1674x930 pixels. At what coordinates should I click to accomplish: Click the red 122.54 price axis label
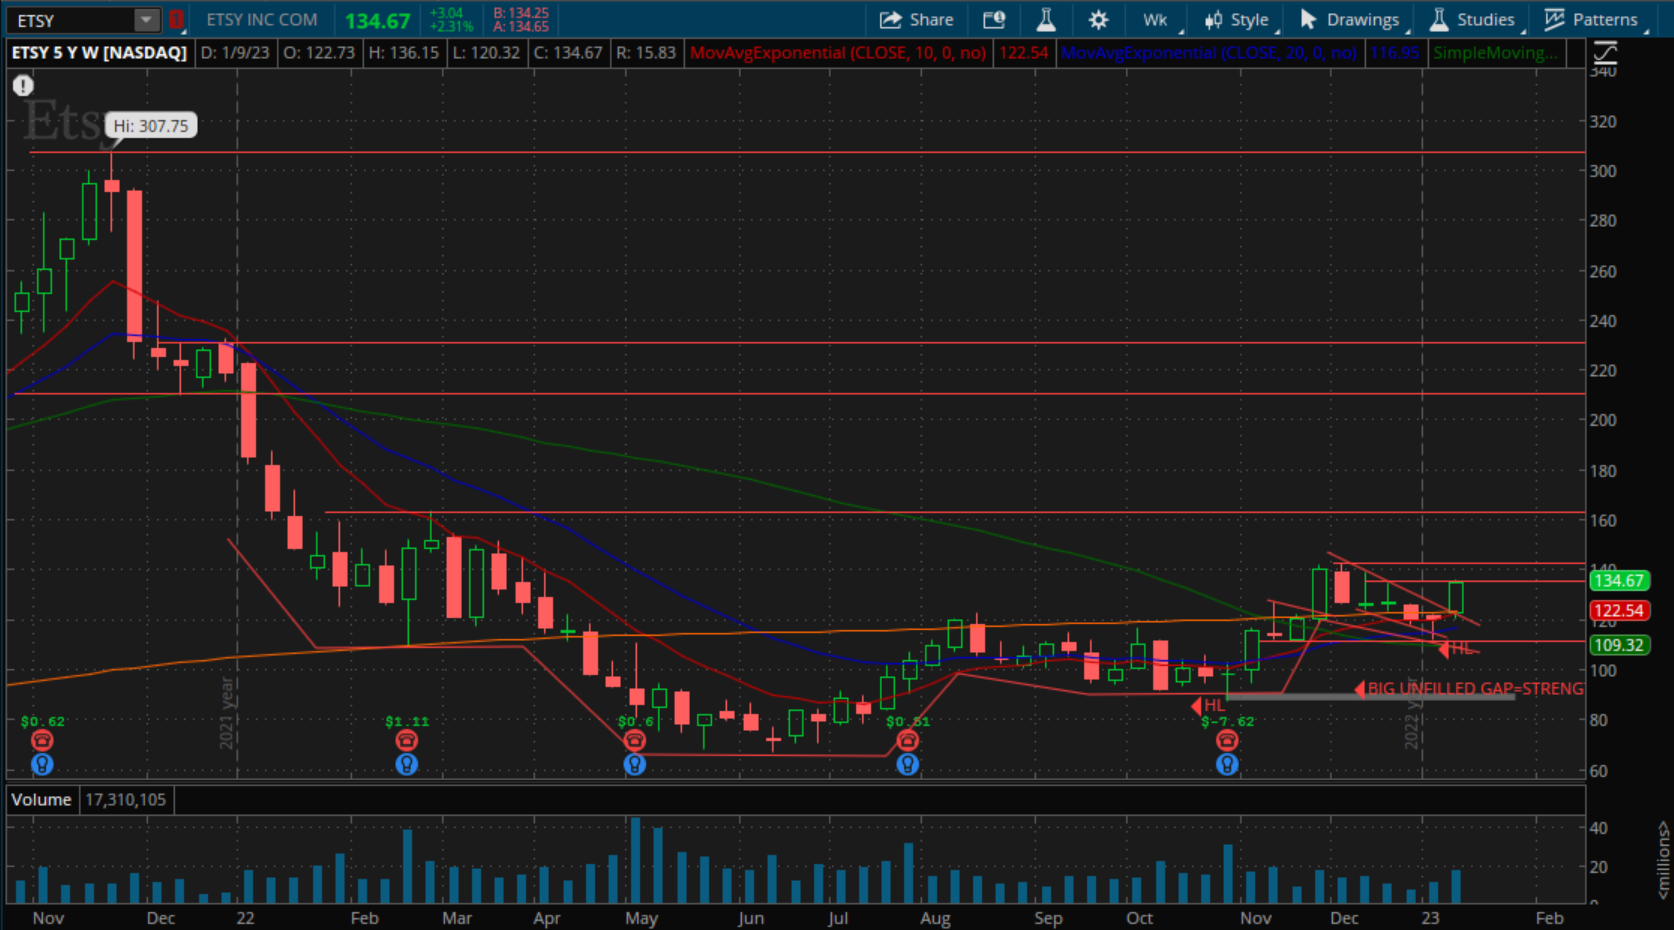click(x=1619, y=611)
